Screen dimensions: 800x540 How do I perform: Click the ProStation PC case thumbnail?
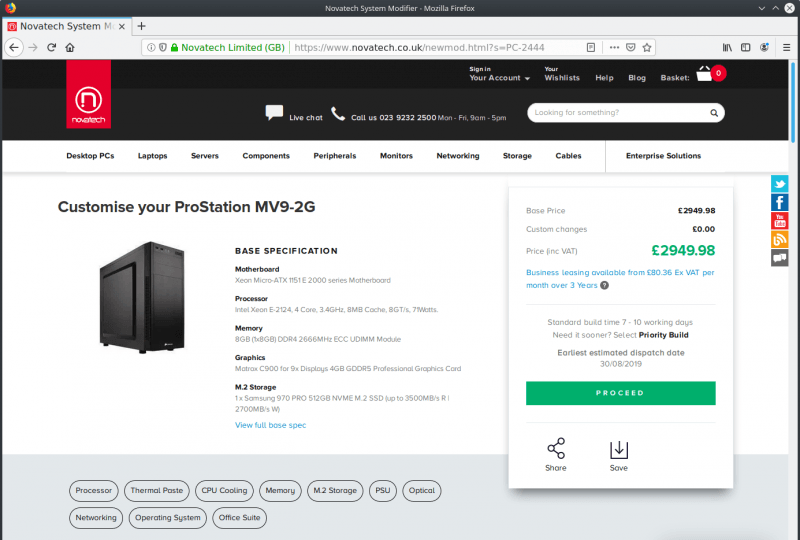click(142, 297)
